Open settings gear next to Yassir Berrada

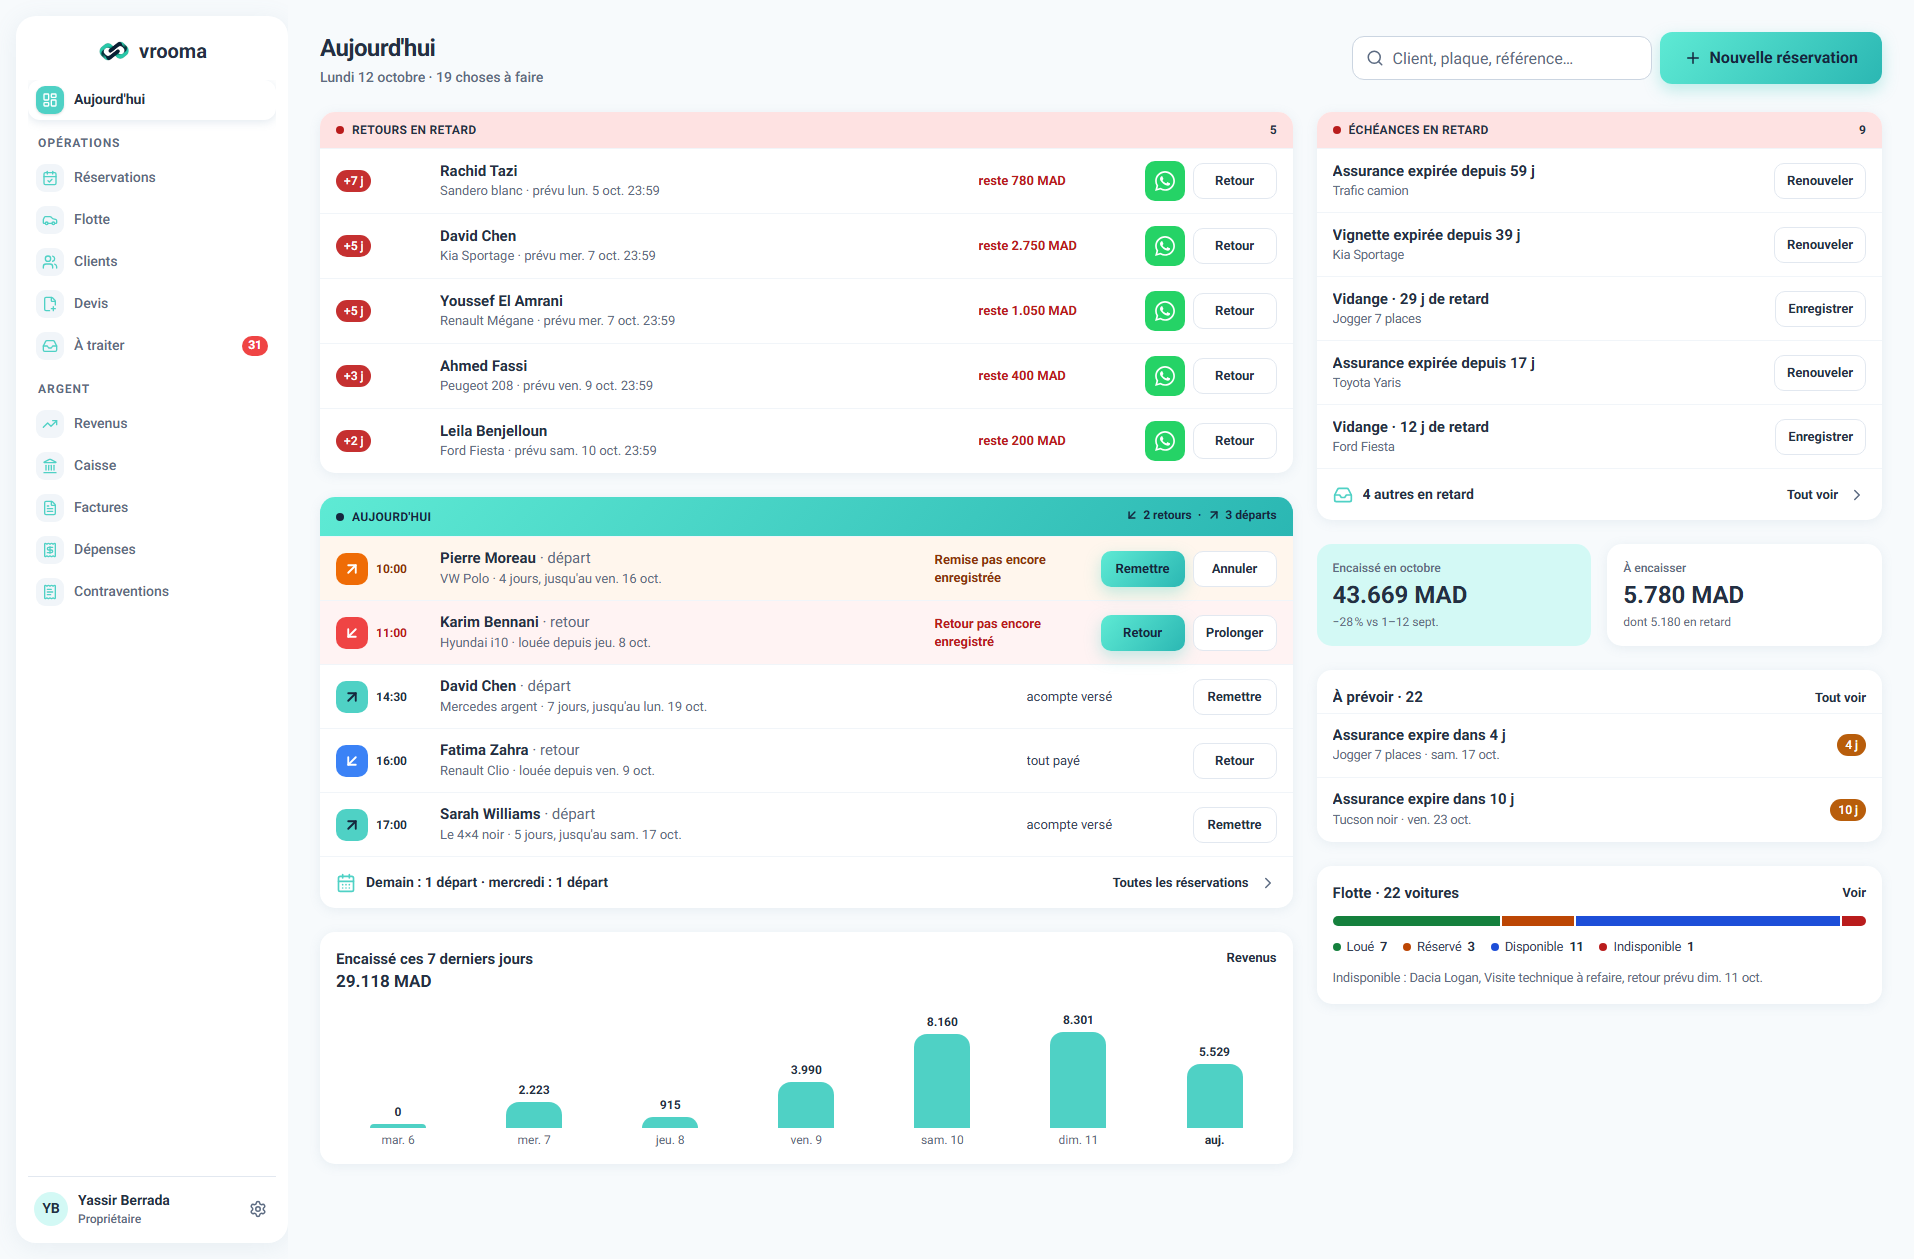click(258, 1209)
